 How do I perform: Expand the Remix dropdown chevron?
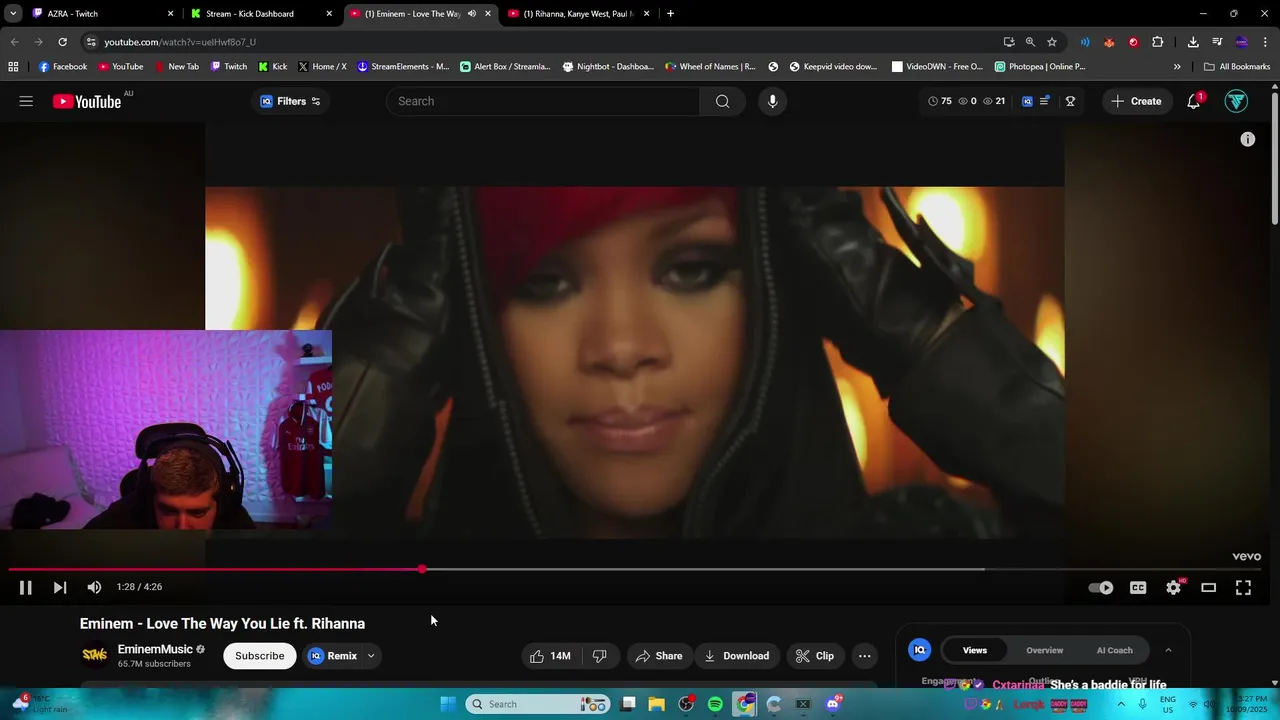(371, 656)
